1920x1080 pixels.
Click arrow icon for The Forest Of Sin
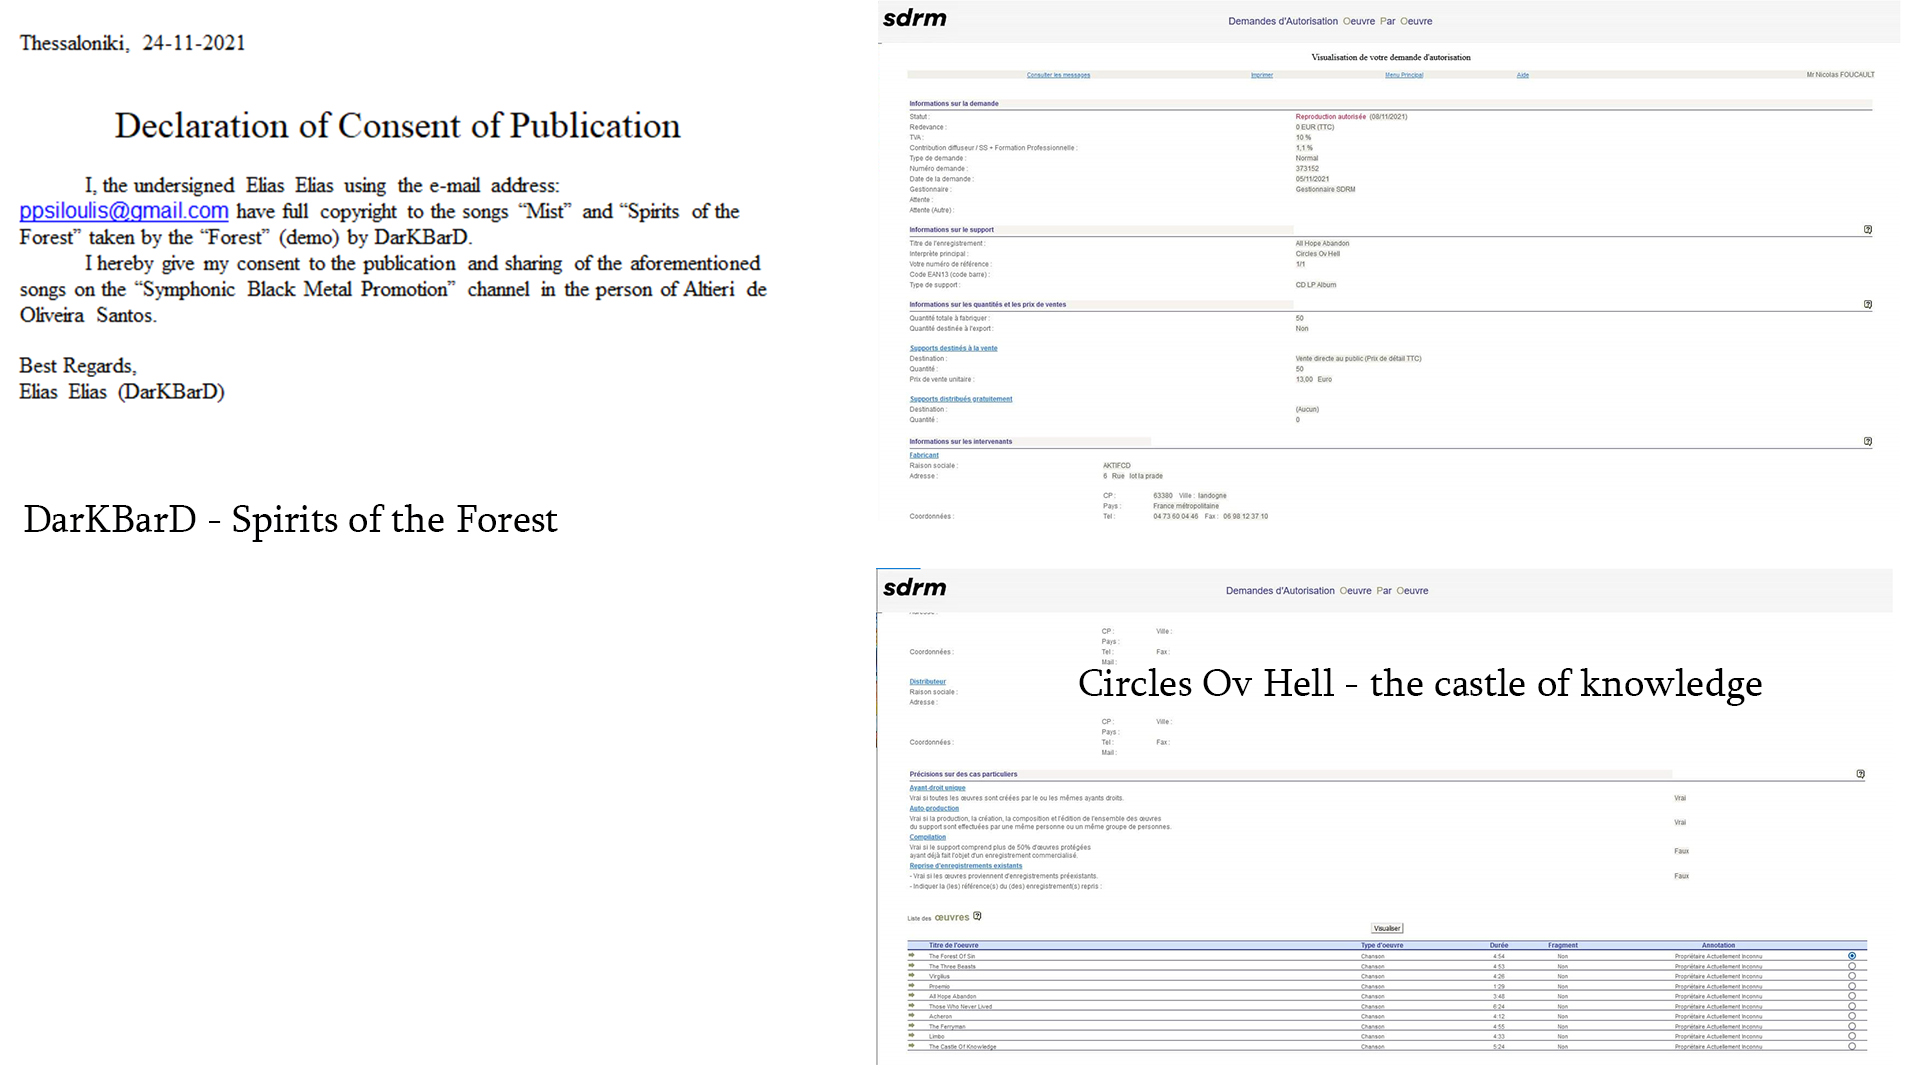click(x=911, y=956)
